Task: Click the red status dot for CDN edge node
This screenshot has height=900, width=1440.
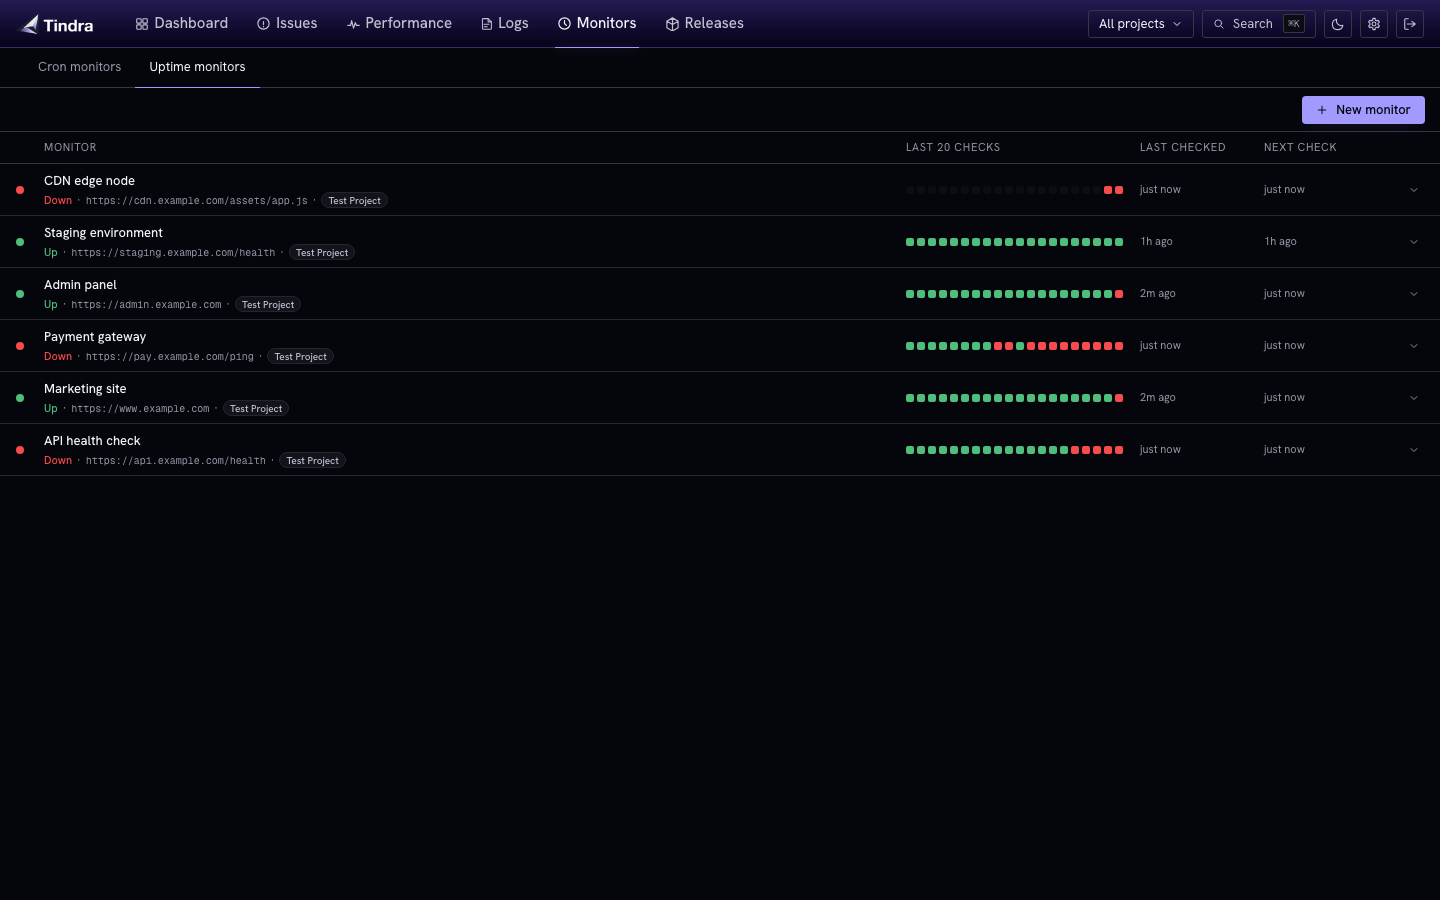Action: (20, 190)
